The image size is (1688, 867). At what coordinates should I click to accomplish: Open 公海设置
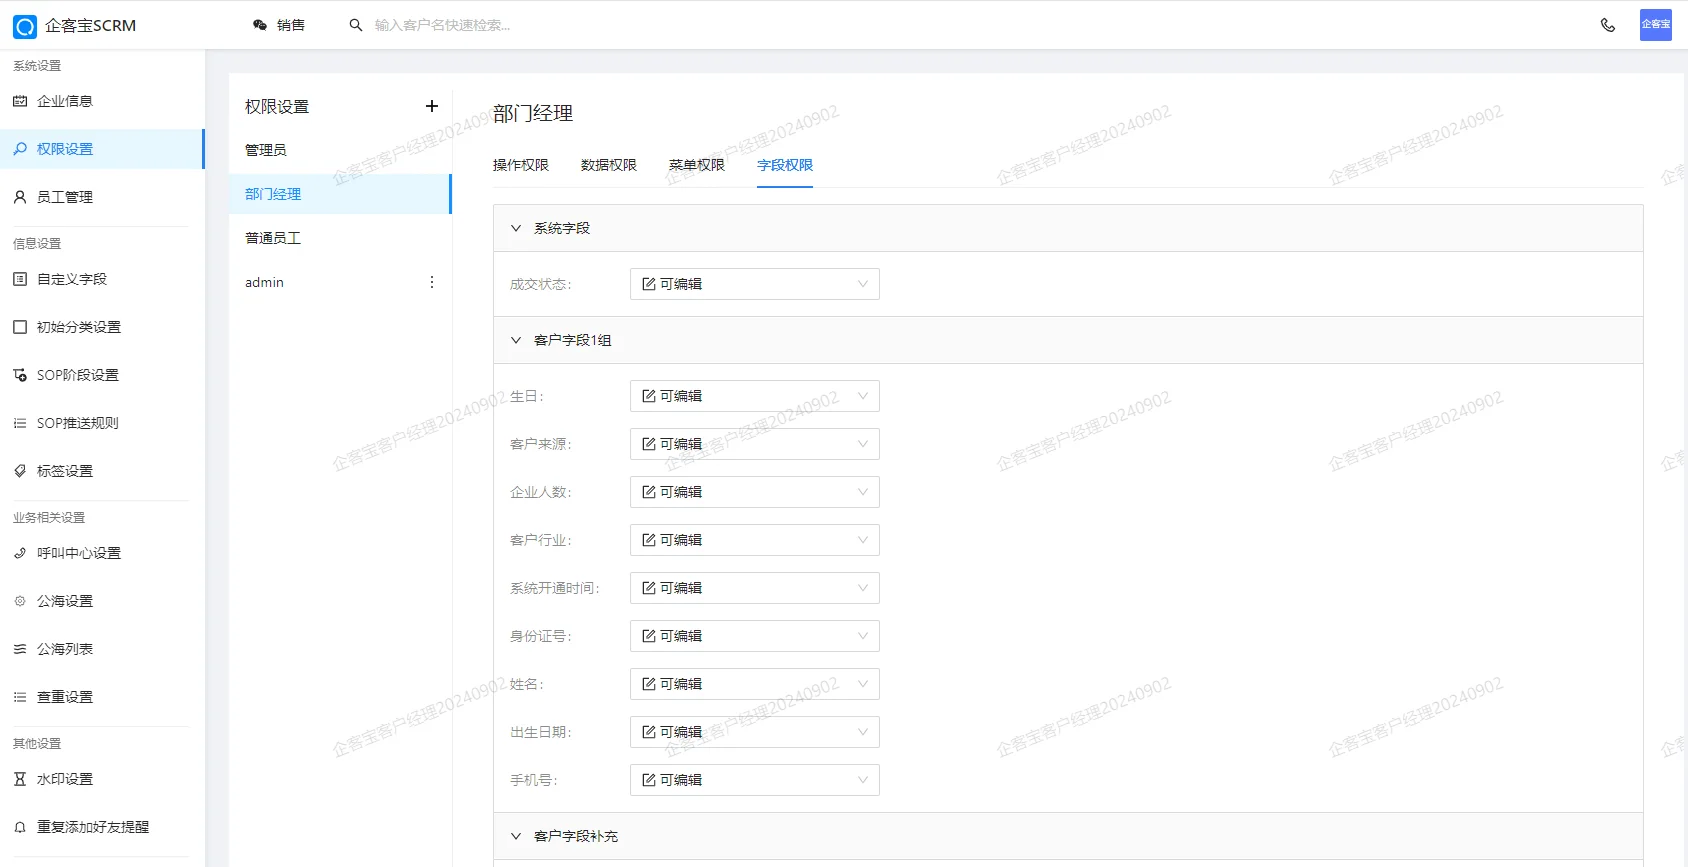102,601
